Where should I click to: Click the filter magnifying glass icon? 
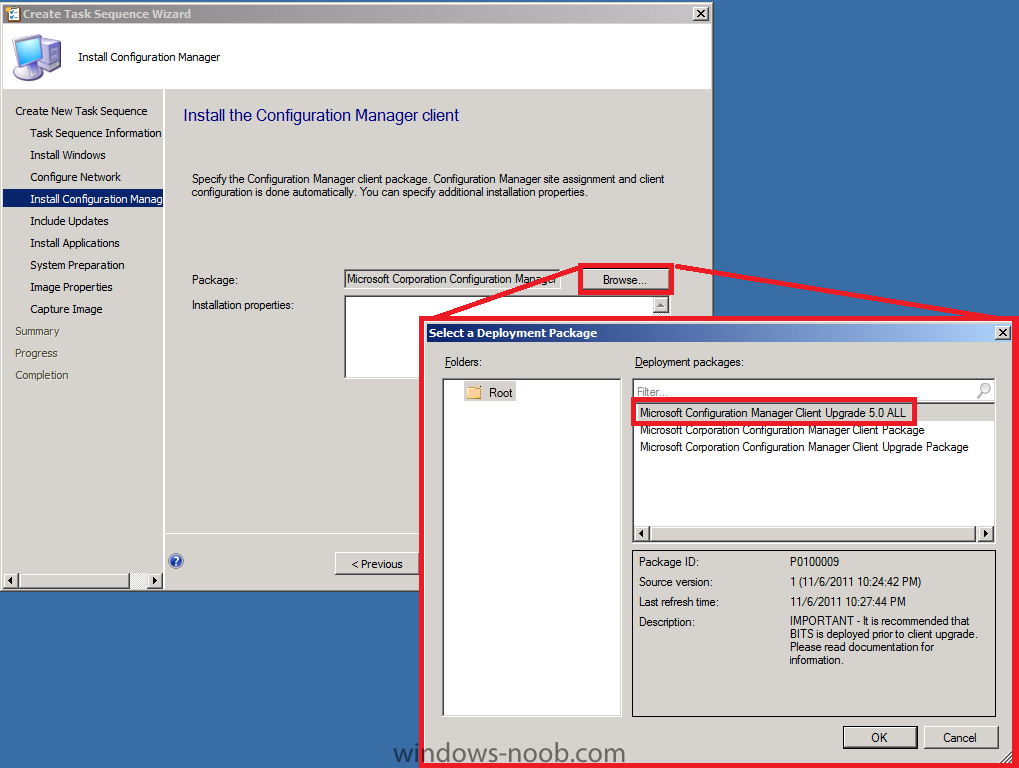(984, 390)
